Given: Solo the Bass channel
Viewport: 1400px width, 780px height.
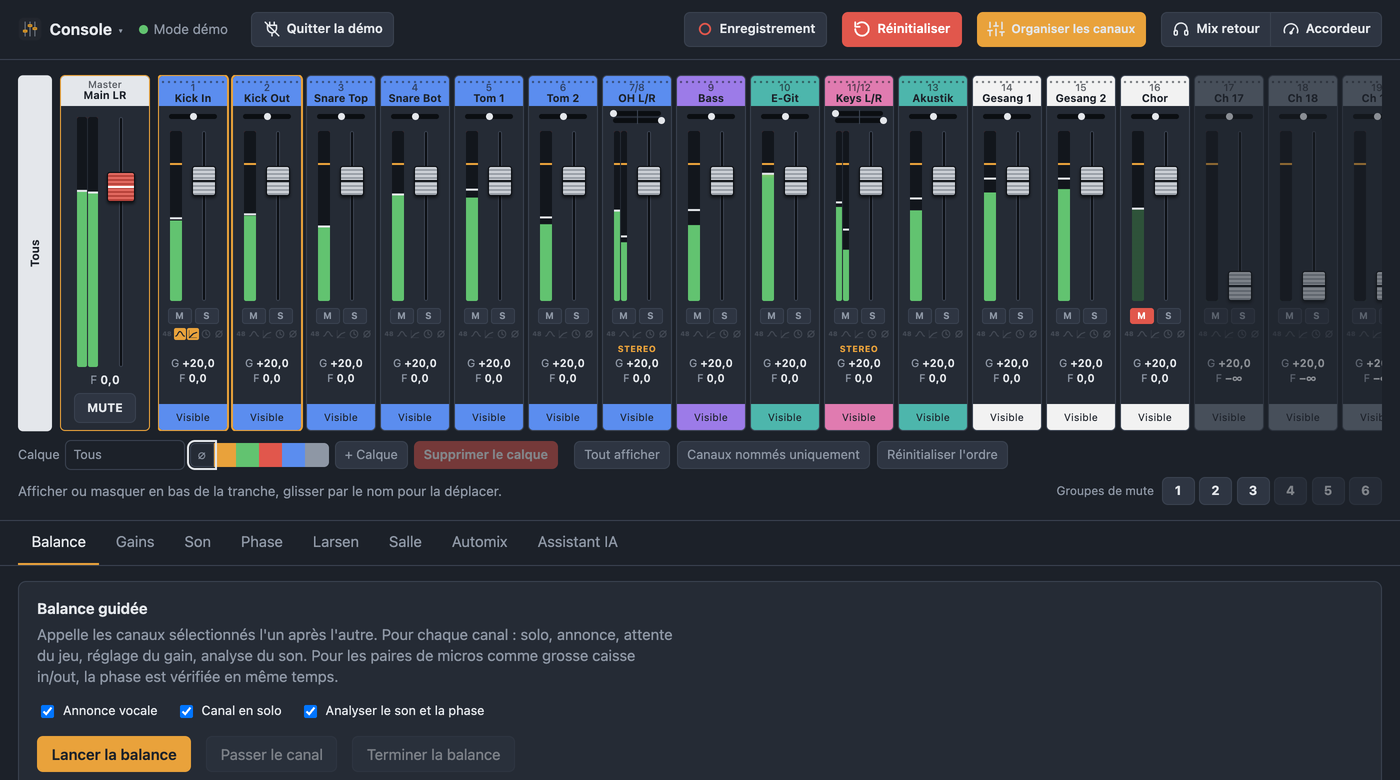Looking at the screenshot, I should click(724, 316).
